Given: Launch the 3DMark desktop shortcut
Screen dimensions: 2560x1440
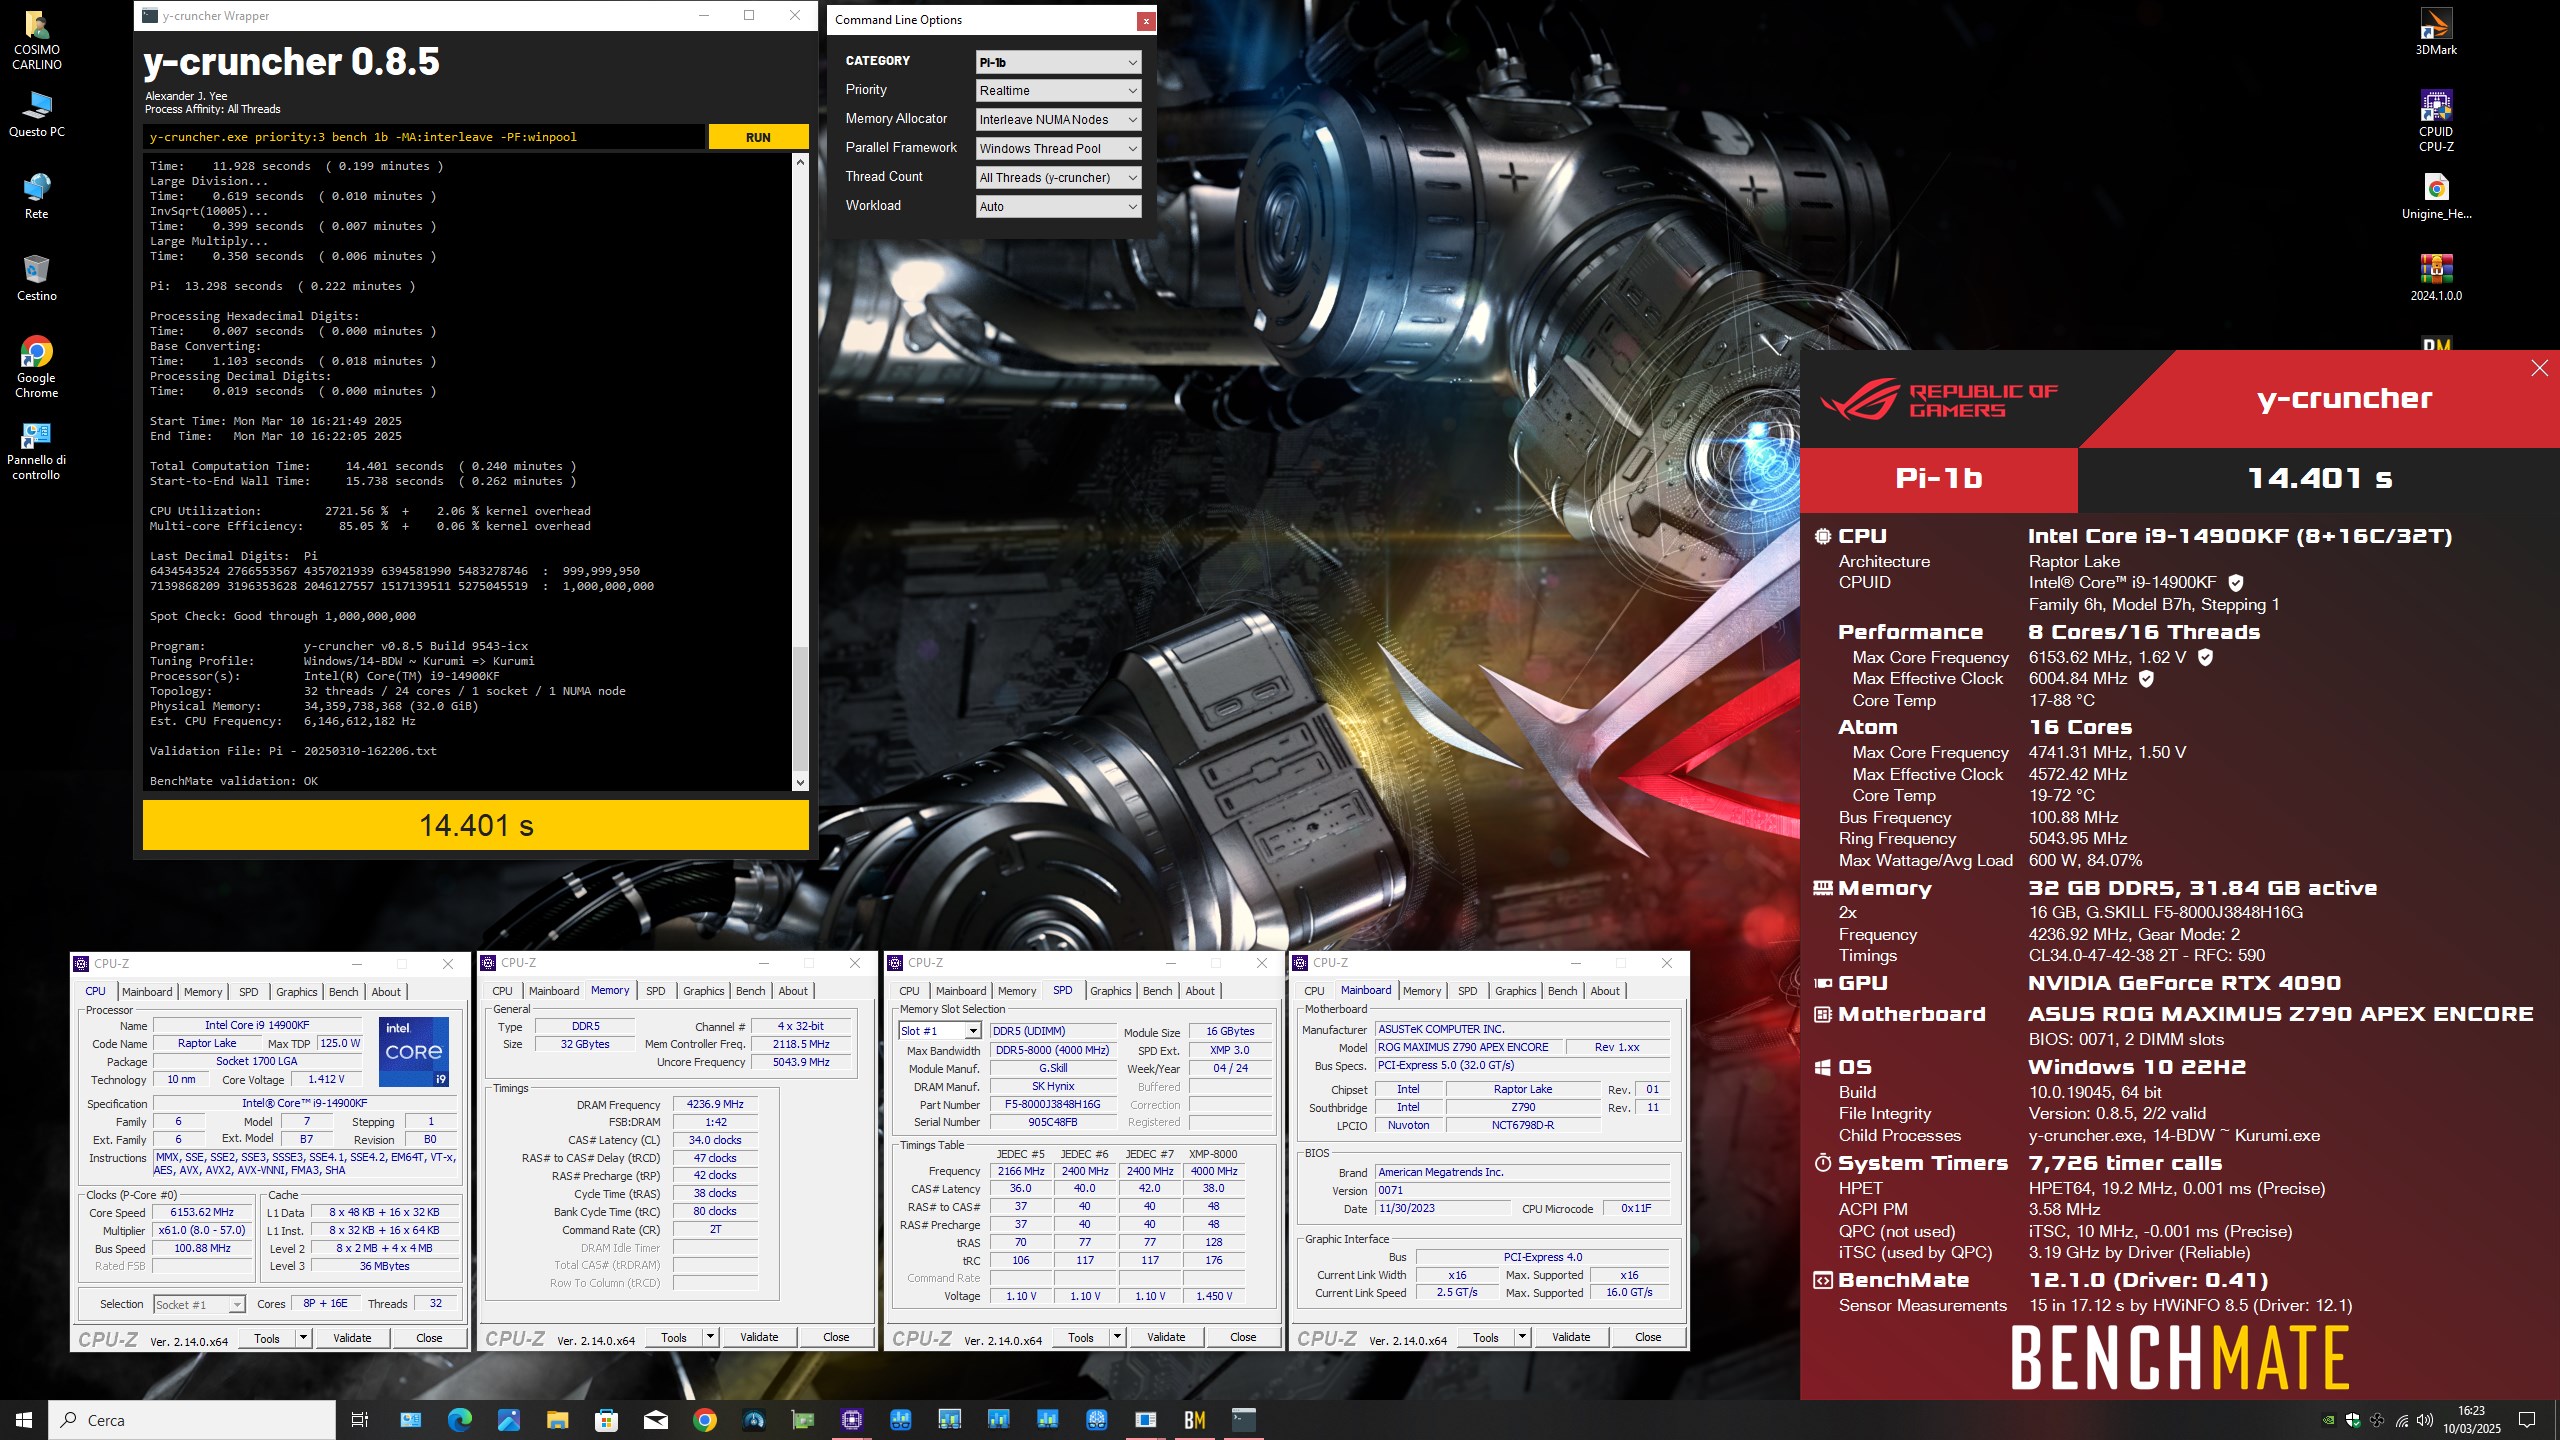Looking at the screenshot, I should pyautogui.click(x=2436, y=32).
